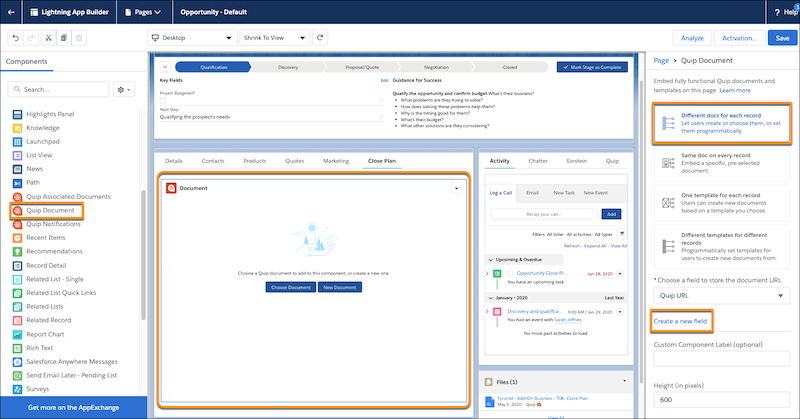This screenshot has height=419, width=800.
Task: Tick the Project Budgeted checkbox
Action: (163, 101)
